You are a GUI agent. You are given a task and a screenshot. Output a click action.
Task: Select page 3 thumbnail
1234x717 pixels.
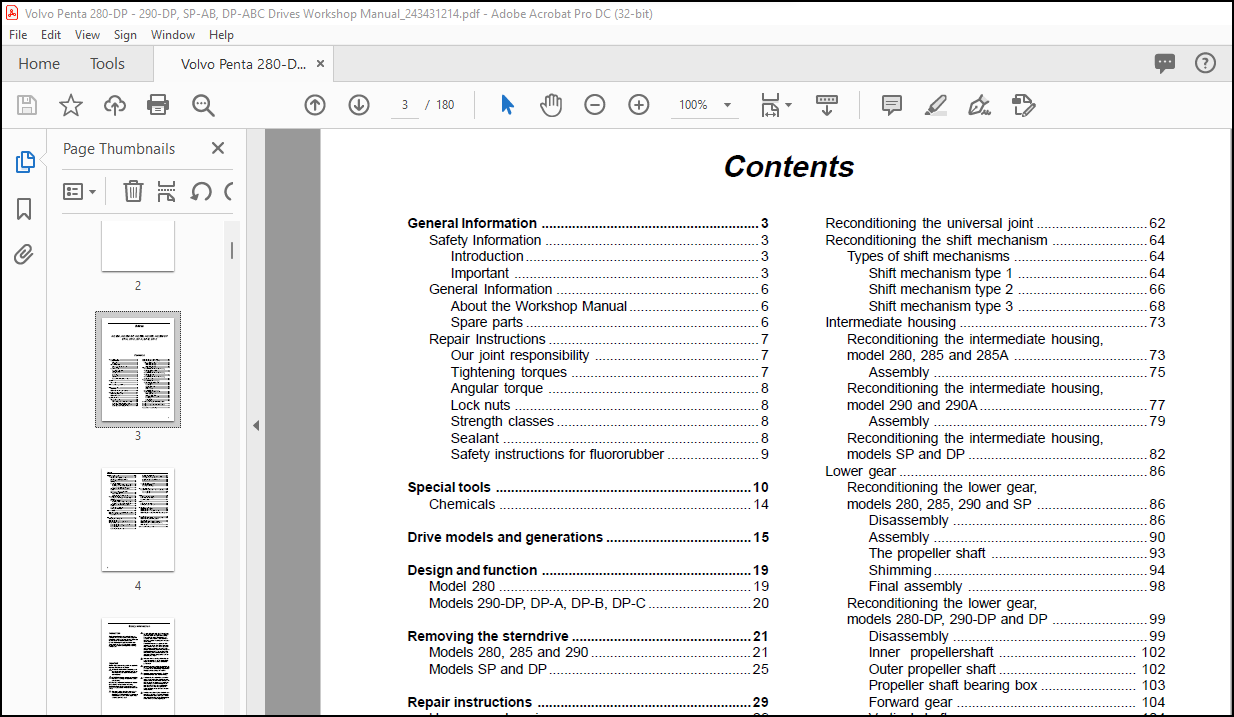point(138,369)
